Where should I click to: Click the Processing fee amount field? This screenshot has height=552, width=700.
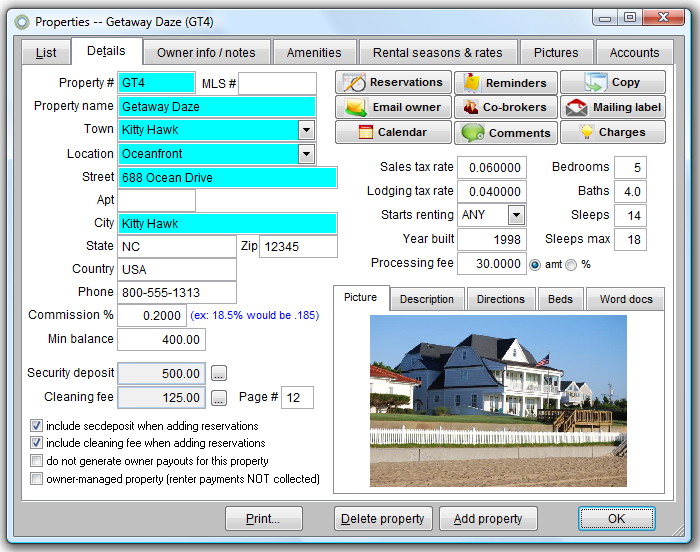pyautogui.click(x=492, y=263)
